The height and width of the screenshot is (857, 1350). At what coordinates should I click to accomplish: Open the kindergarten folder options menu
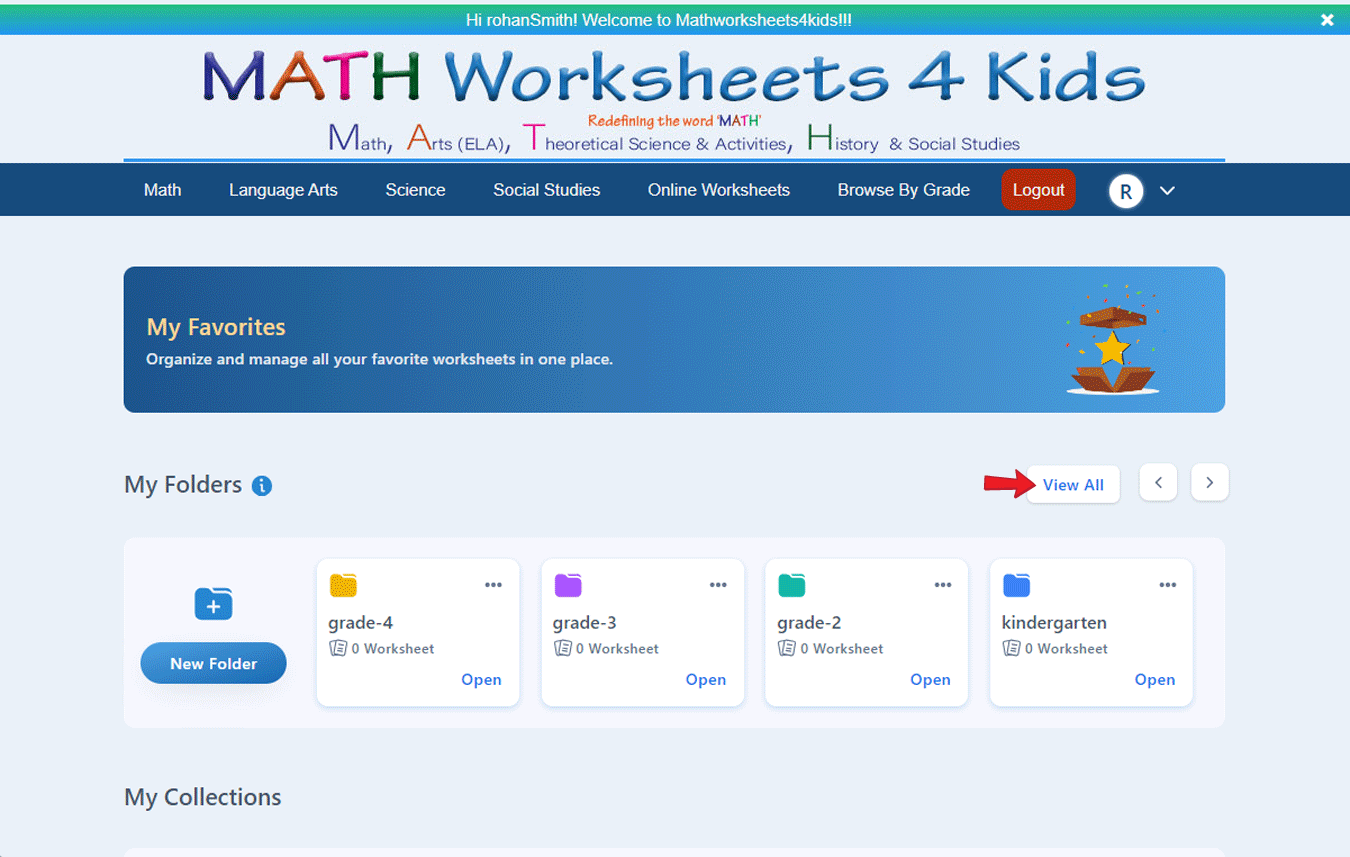(1167, 585)
